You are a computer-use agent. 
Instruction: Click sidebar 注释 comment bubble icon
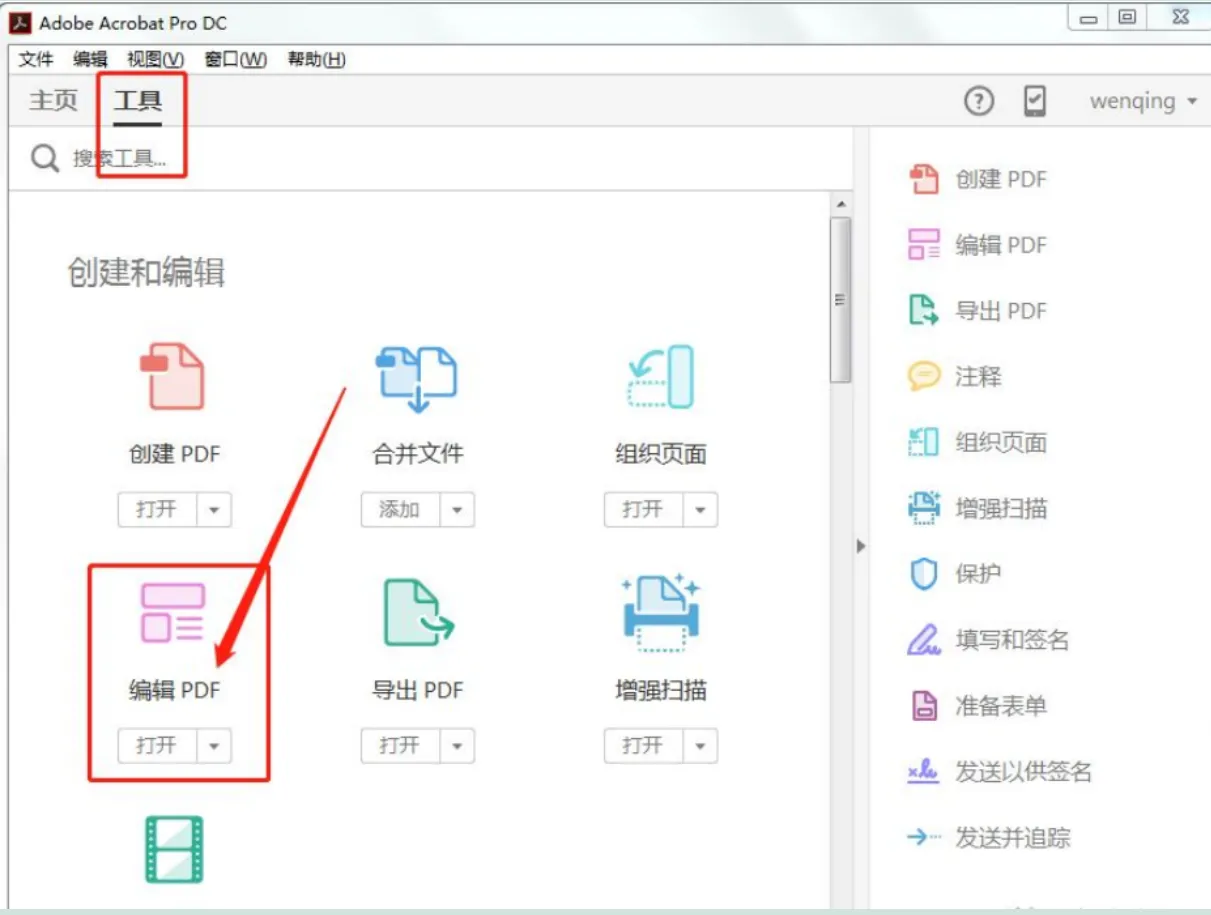coord(924,376)
